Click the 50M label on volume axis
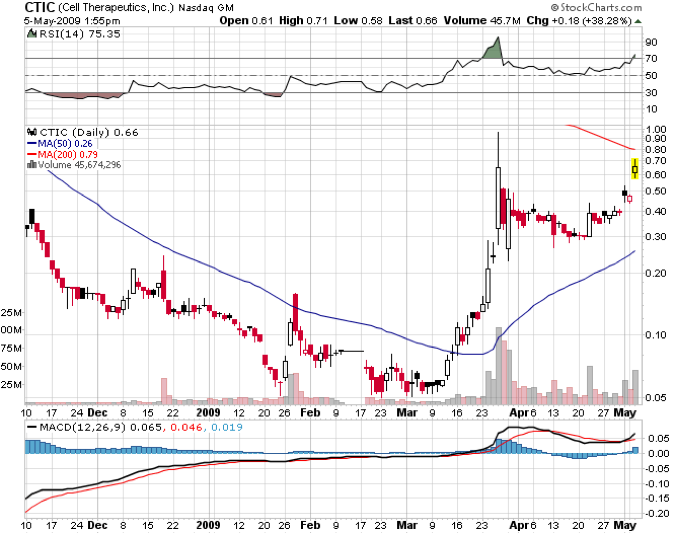Image resolution: width=675 pixels, height=533 pixels. tap(11, 366)
